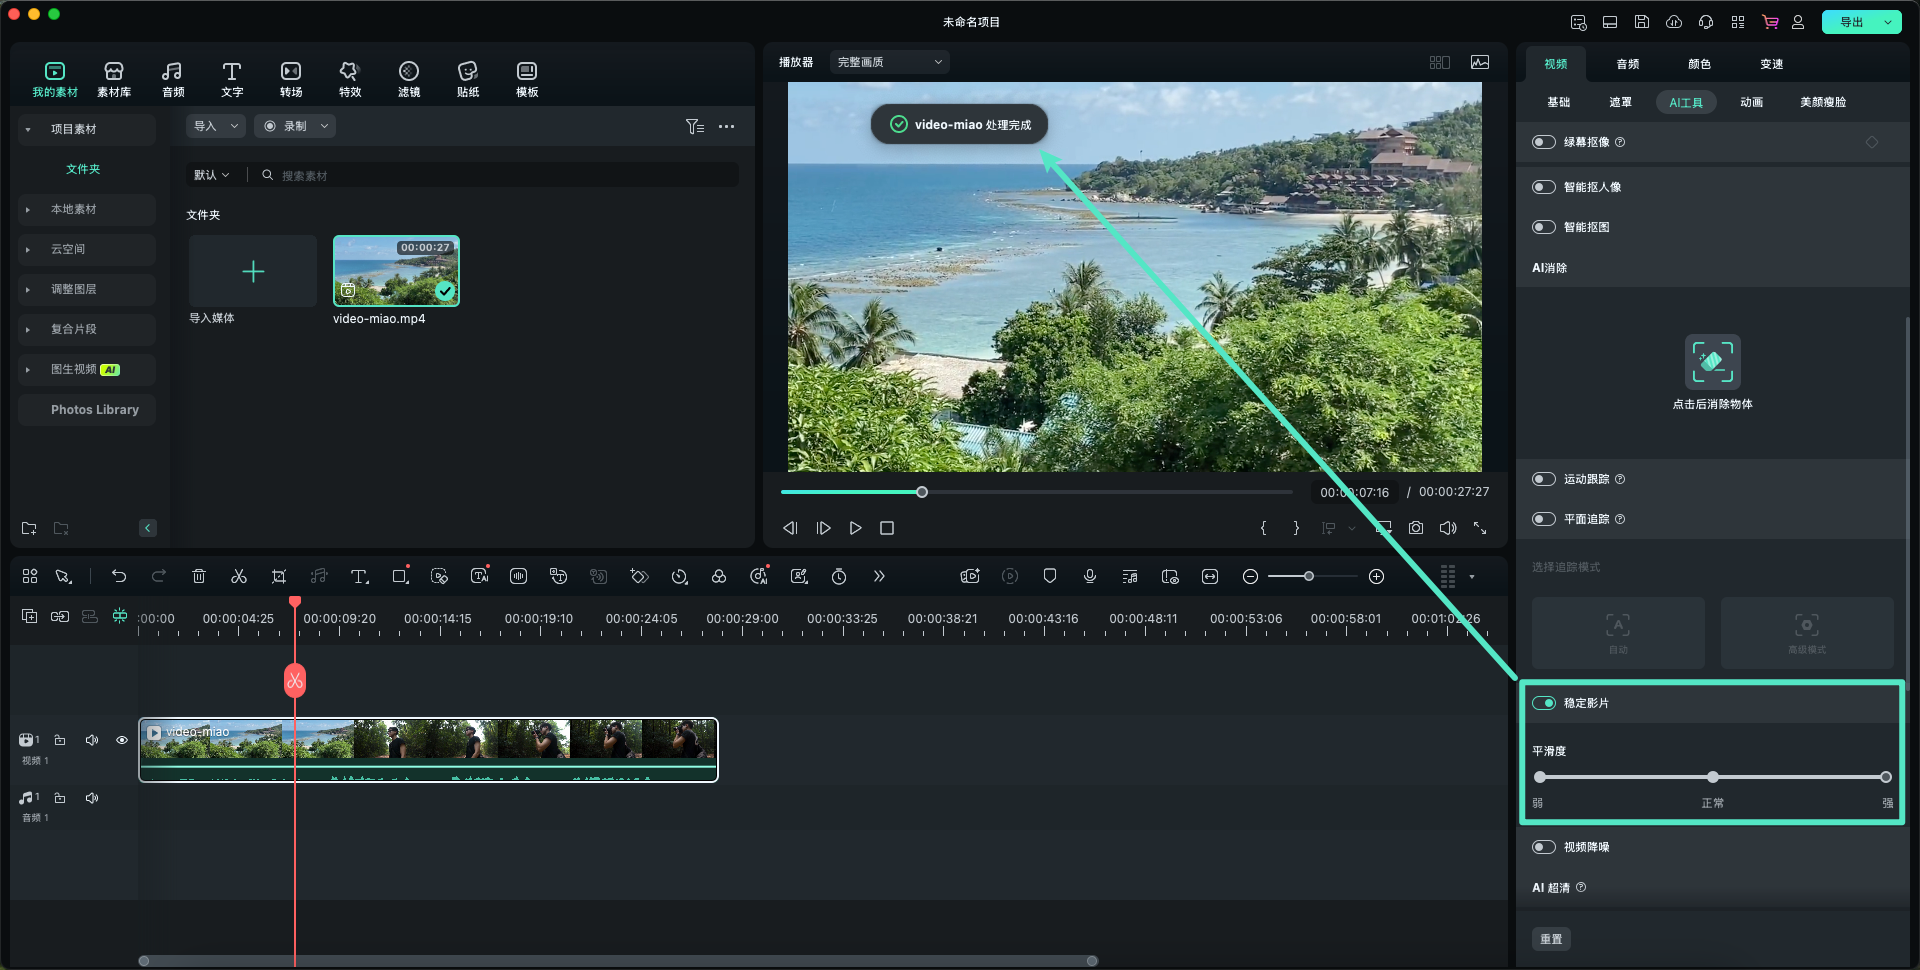The width and height of the screenshot is (1920, 970).
Task: Disable the 稳定影片 stabilization switch
Action: pyautogui.click(x=1544, y=703)
